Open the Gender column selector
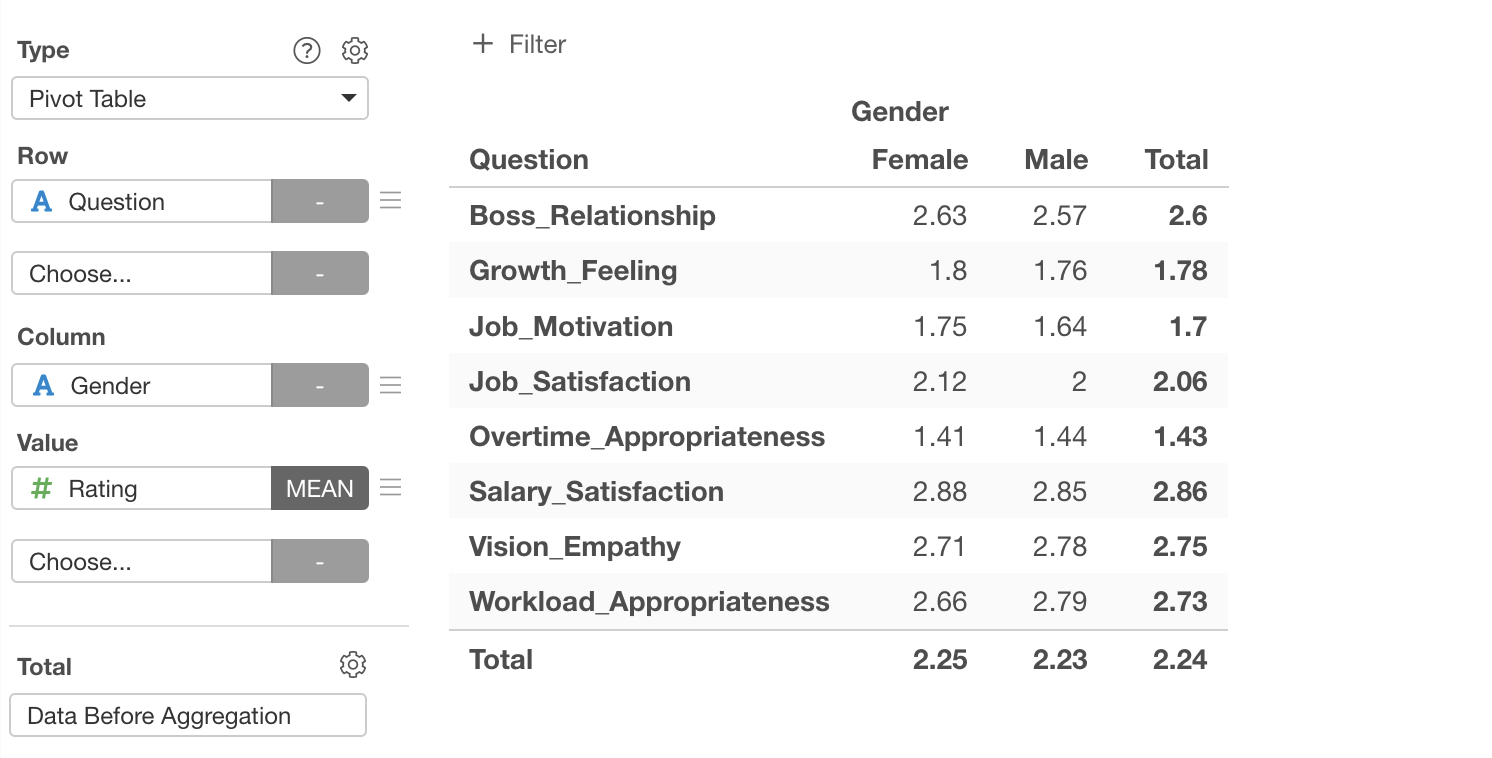1492x758 pixels. point(142,386)
